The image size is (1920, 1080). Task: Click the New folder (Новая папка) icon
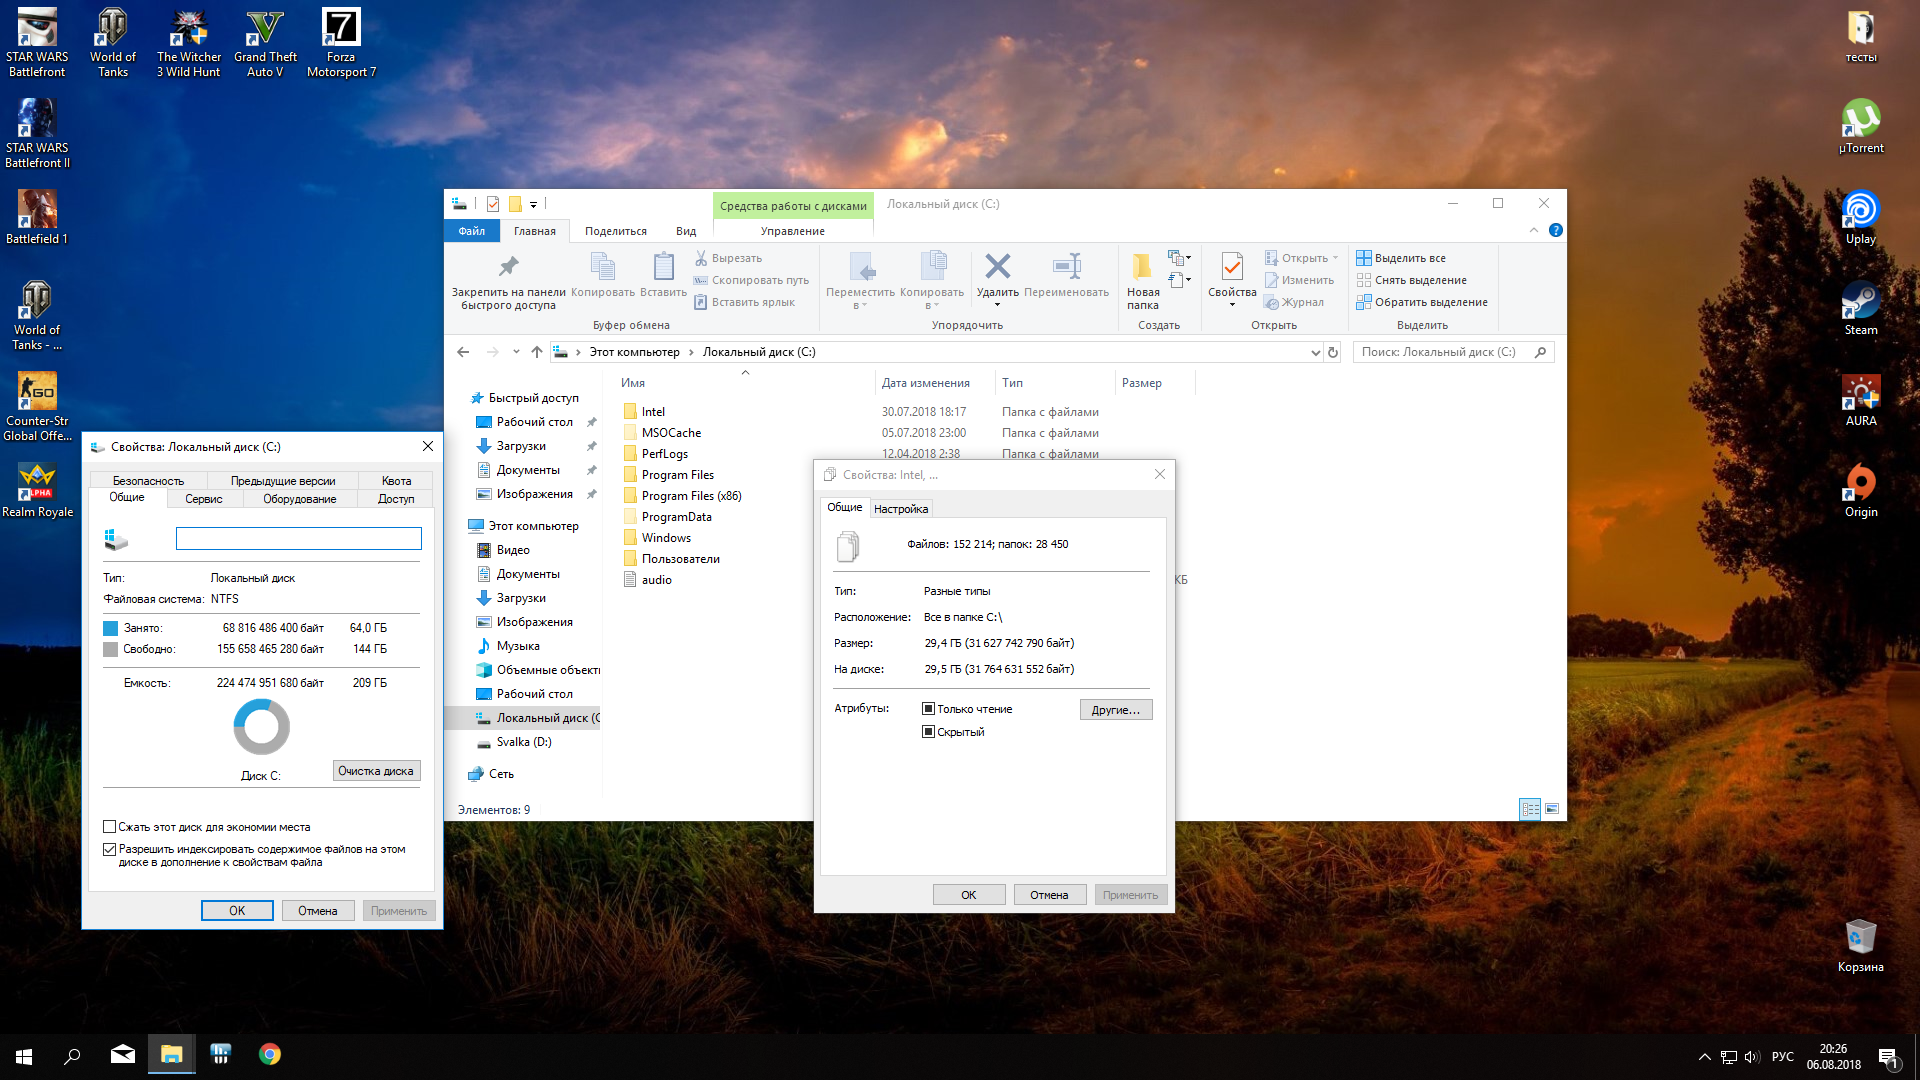click(1142, 267)
